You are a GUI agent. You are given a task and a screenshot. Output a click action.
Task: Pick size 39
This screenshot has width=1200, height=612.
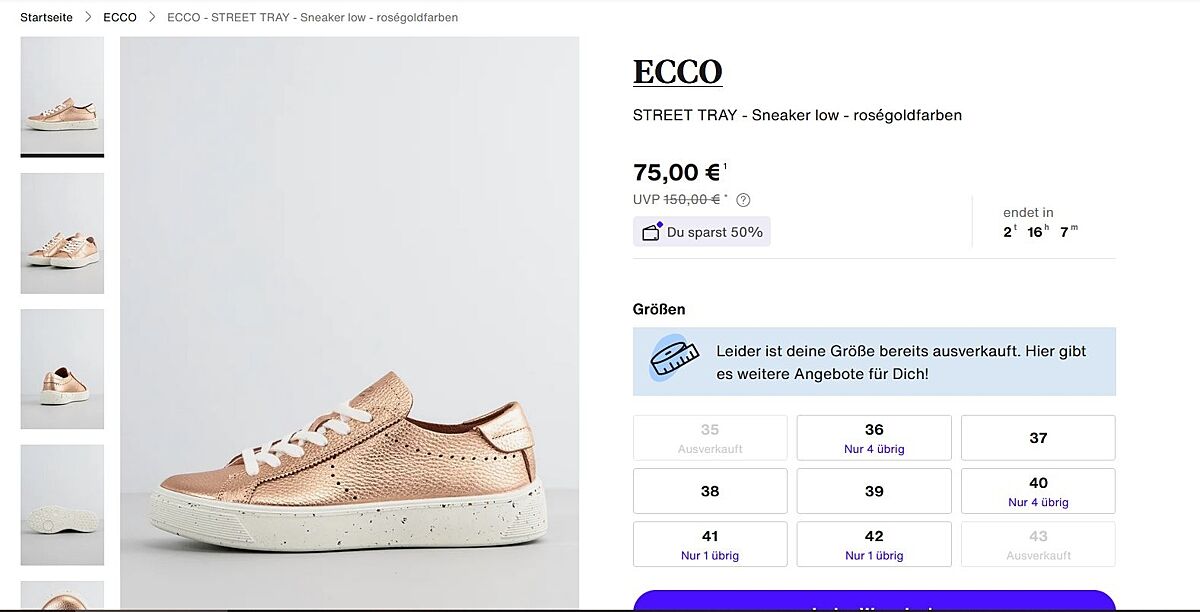874,491
